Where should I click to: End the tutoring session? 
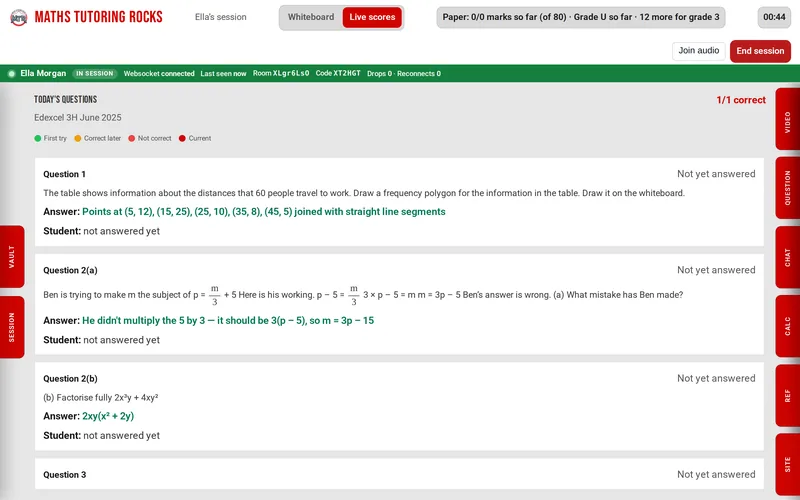(760, 52)
